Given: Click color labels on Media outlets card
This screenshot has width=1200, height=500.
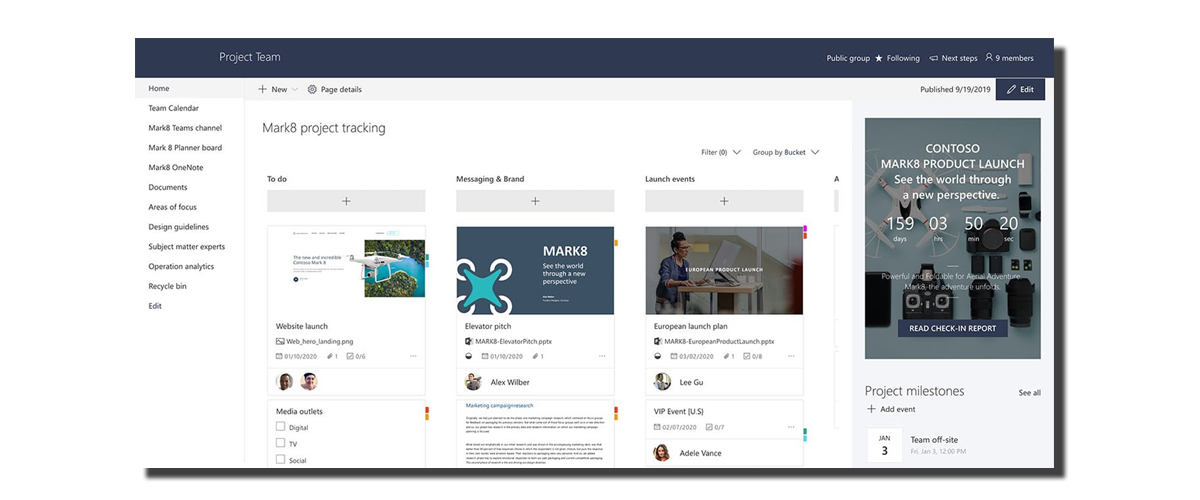Looking at the screenshot, I should point(427,413).
